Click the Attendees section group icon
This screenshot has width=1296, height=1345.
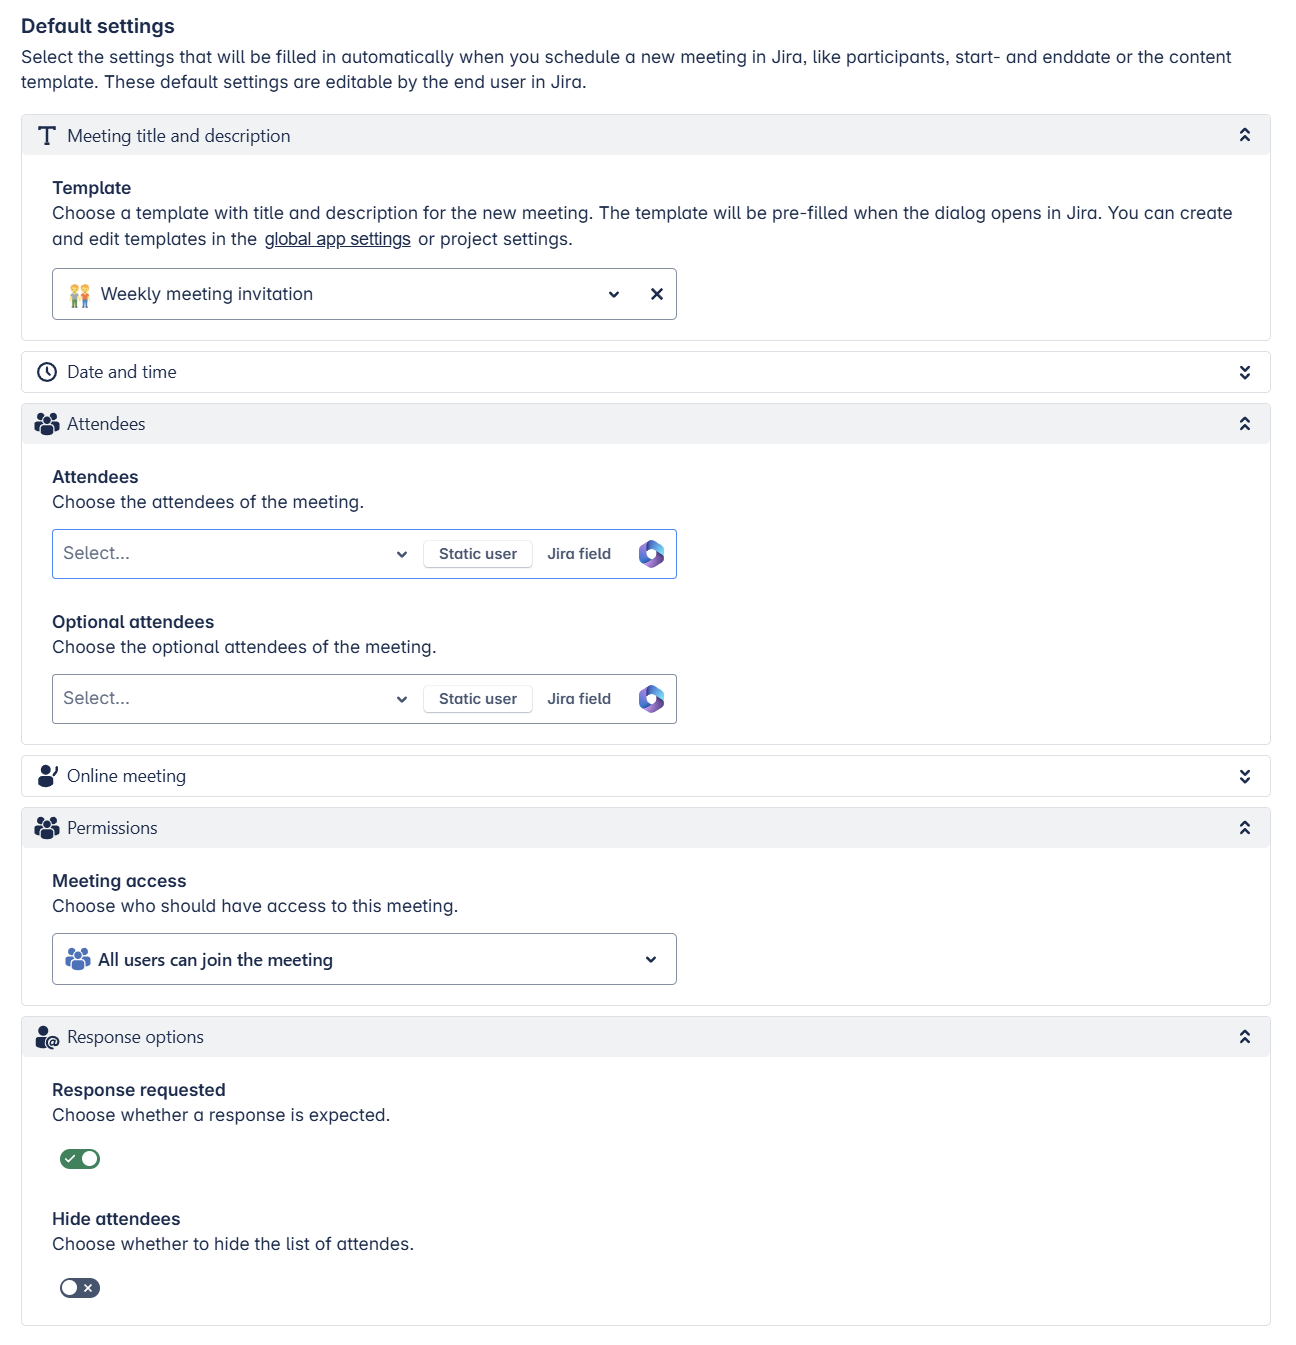click(47, 424)
